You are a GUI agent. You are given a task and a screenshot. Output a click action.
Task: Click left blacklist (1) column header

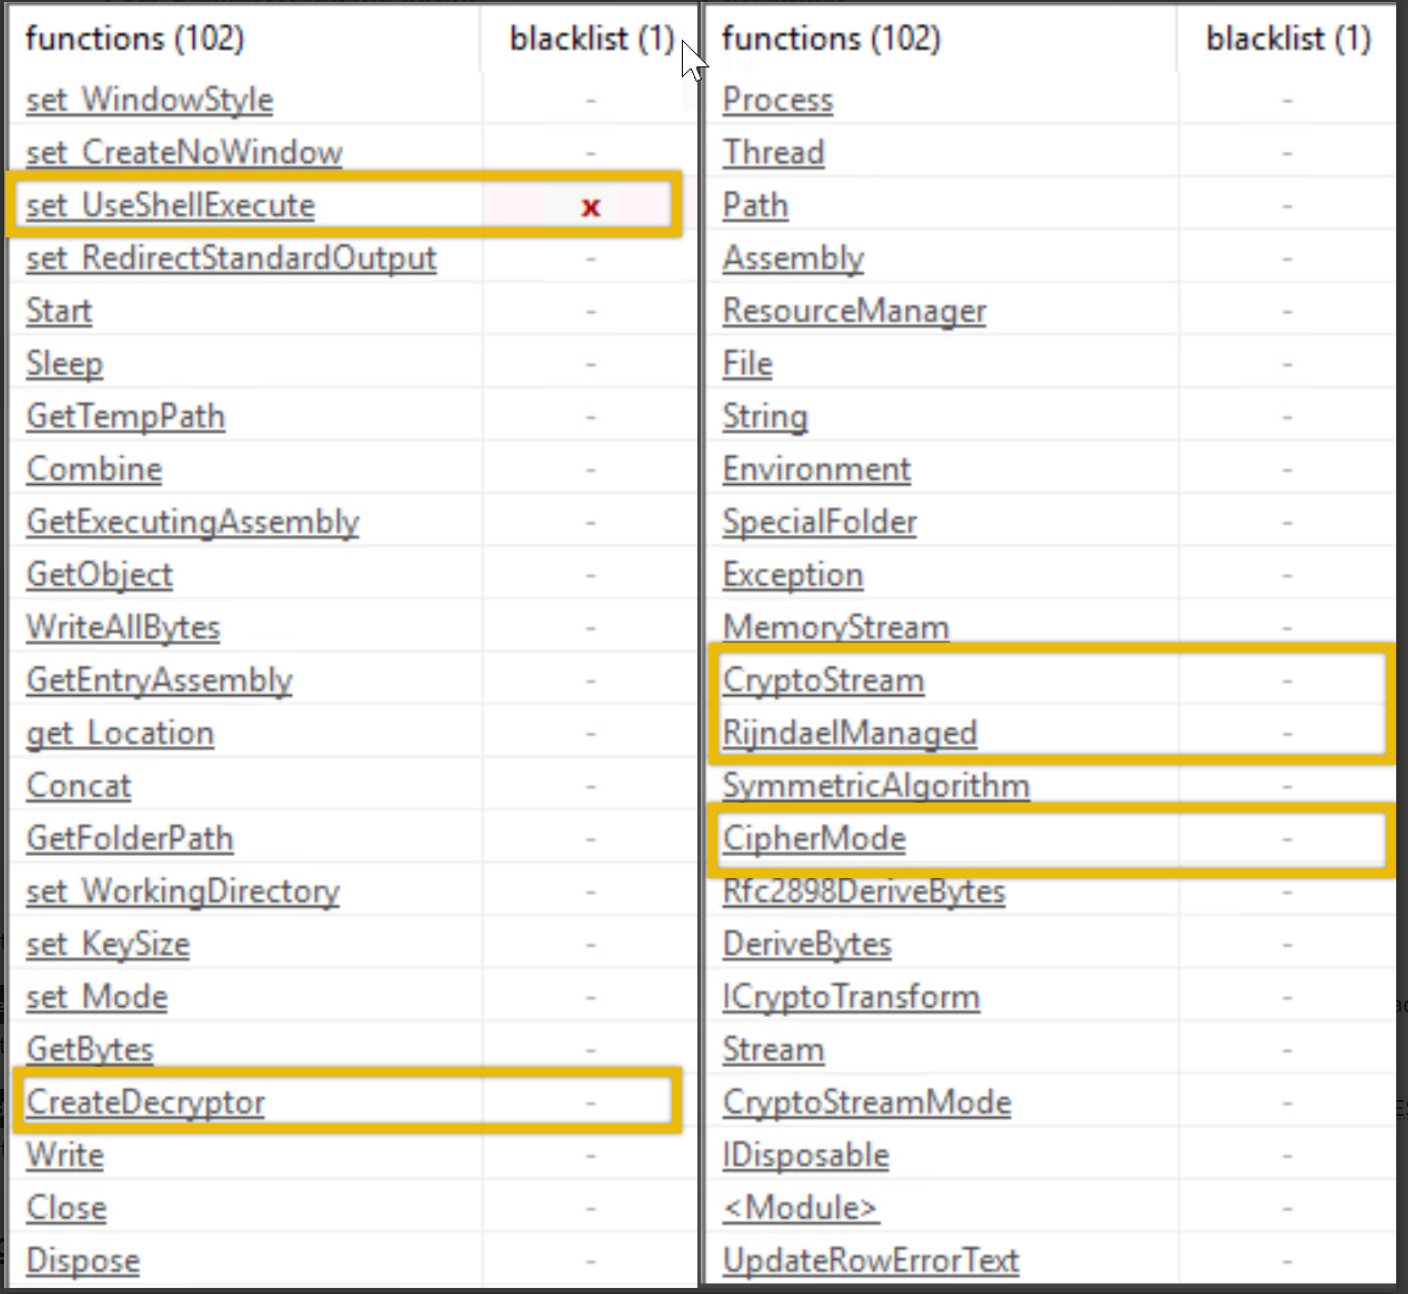click(x=591, y=39)
